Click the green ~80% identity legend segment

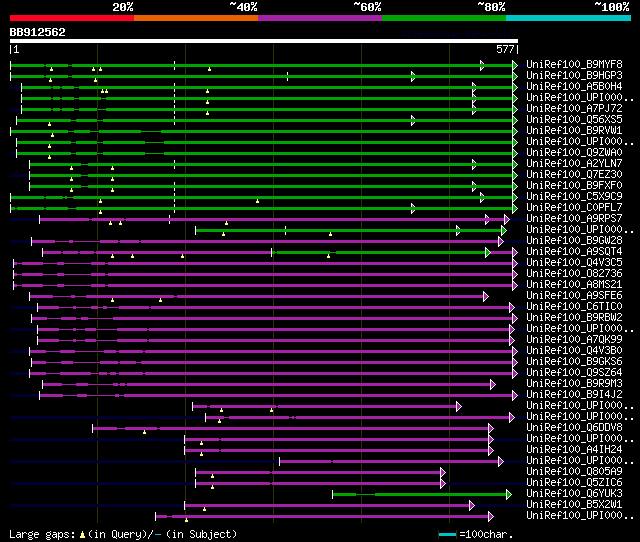point(444,18)
